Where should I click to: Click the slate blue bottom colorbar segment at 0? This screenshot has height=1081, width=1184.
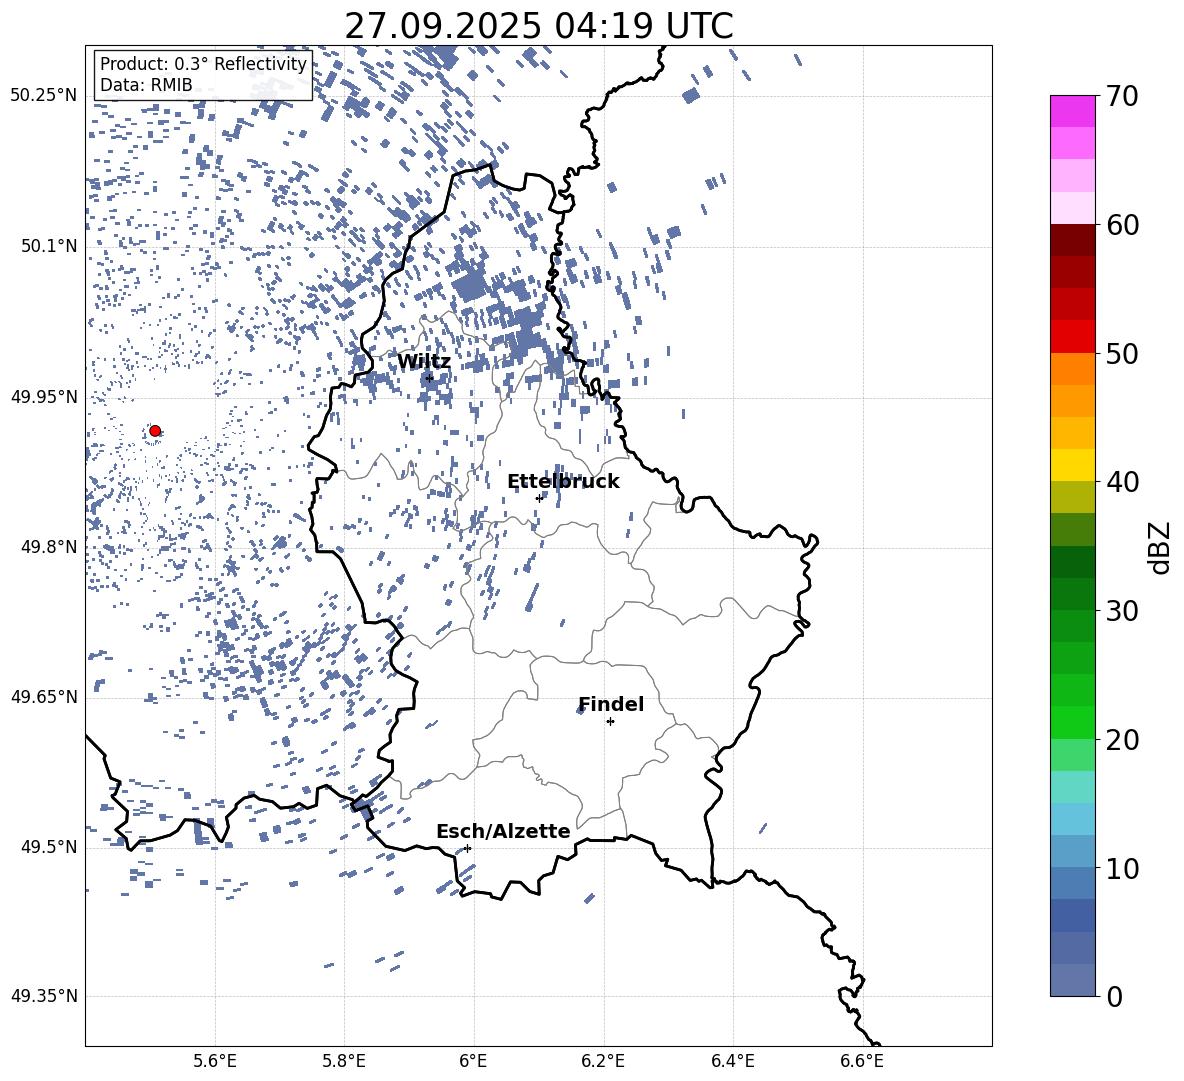coord(1073,981)
